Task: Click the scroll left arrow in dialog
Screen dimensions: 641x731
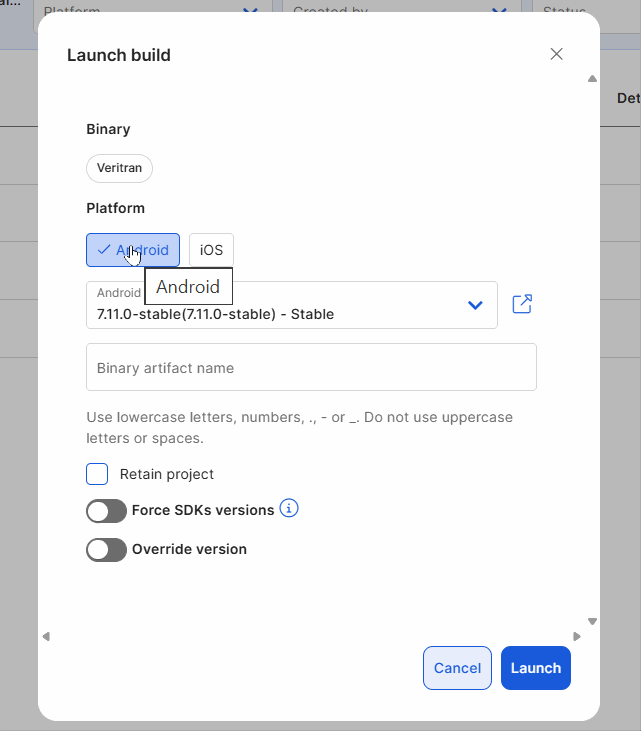Action: [x=45, y=636]
